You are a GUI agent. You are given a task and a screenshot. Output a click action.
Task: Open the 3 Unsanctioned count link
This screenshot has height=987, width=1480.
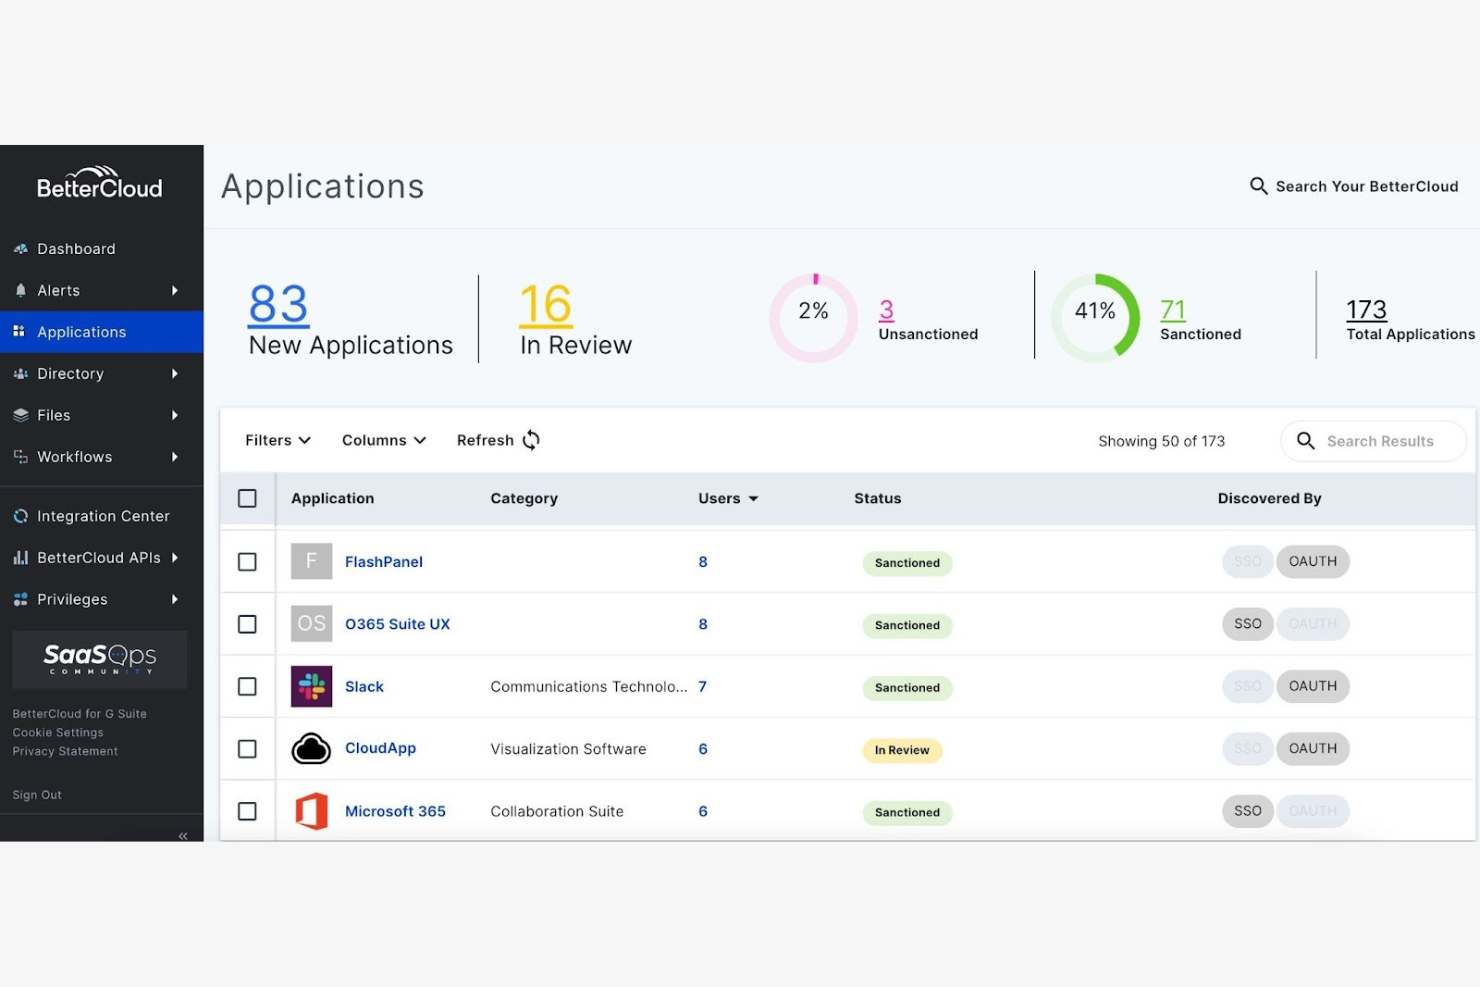coord(886,310)
